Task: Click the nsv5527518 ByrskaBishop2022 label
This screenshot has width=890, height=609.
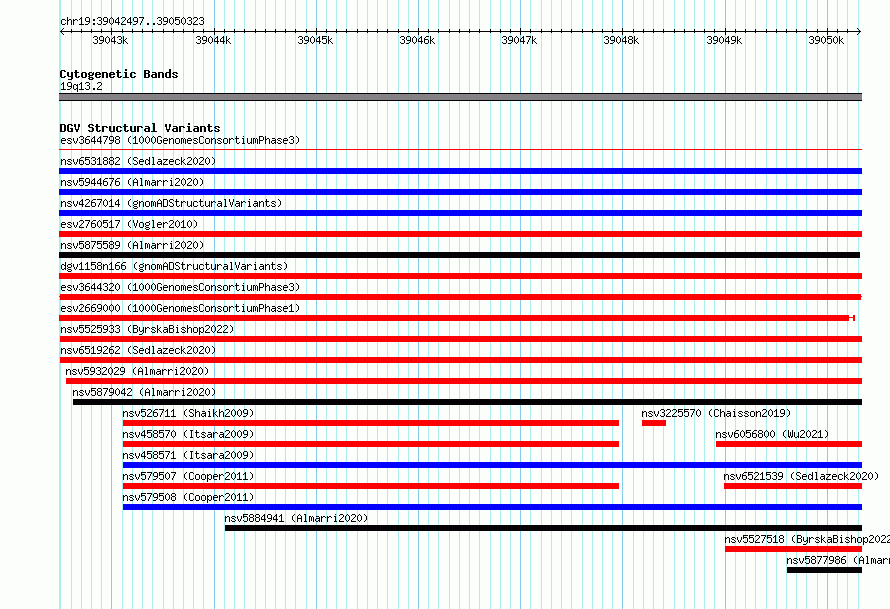Action: click(807, 539)
